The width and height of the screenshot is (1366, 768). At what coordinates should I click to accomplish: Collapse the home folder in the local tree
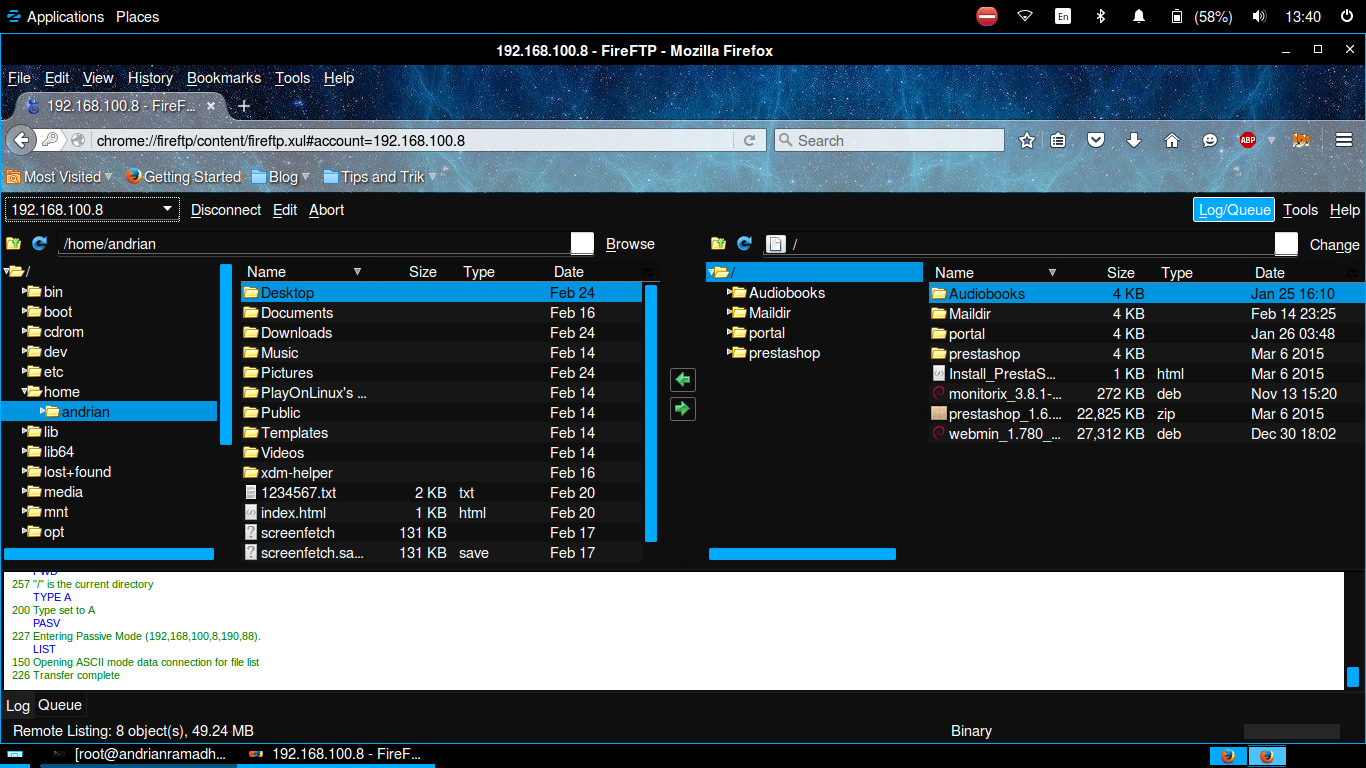25,391
